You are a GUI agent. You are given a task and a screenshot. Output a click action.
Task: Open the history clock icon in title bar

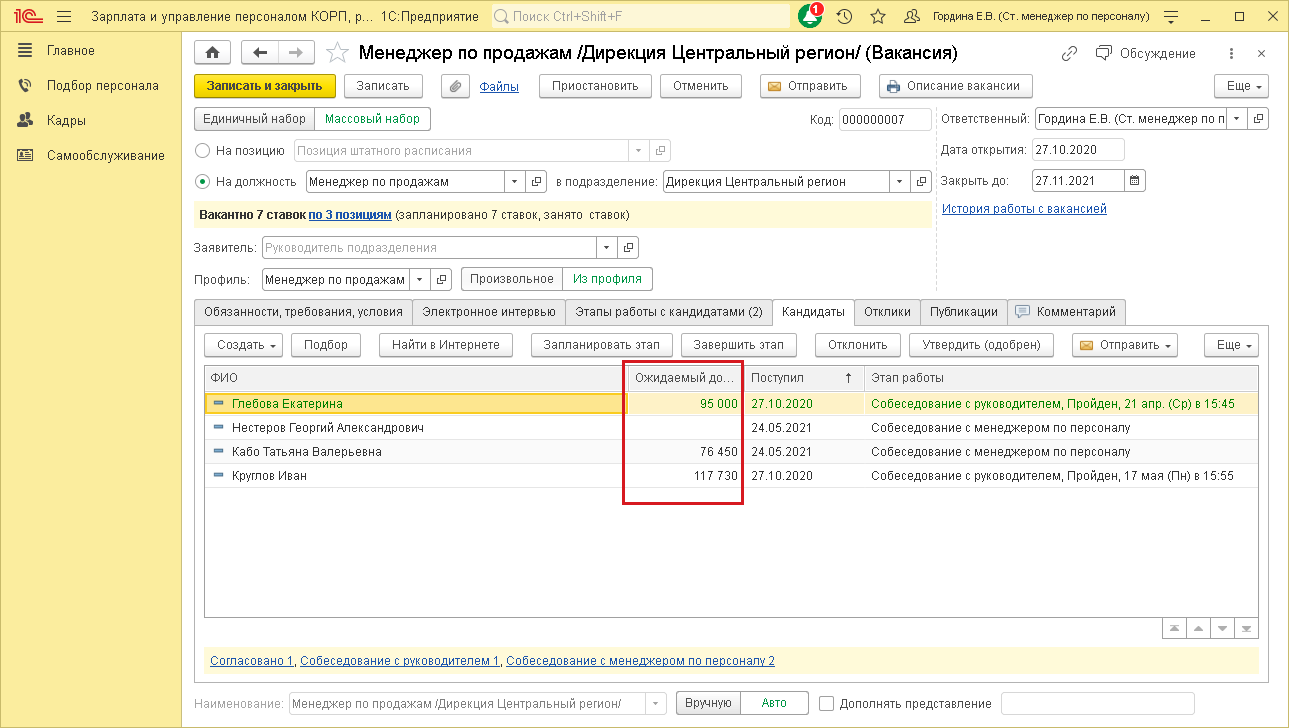coord(844,17)
